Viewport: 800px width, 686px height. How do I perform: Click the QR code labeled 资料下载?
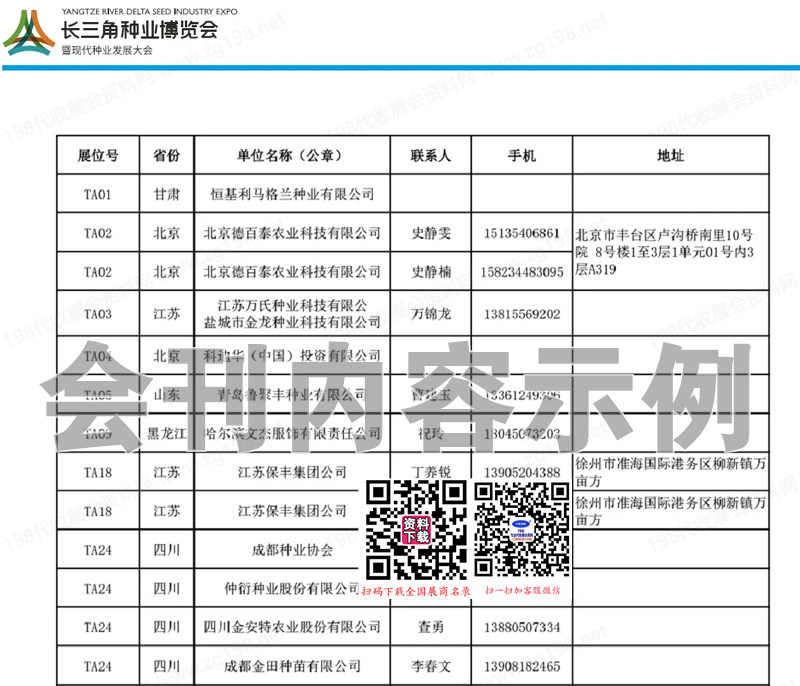point(416,530)
